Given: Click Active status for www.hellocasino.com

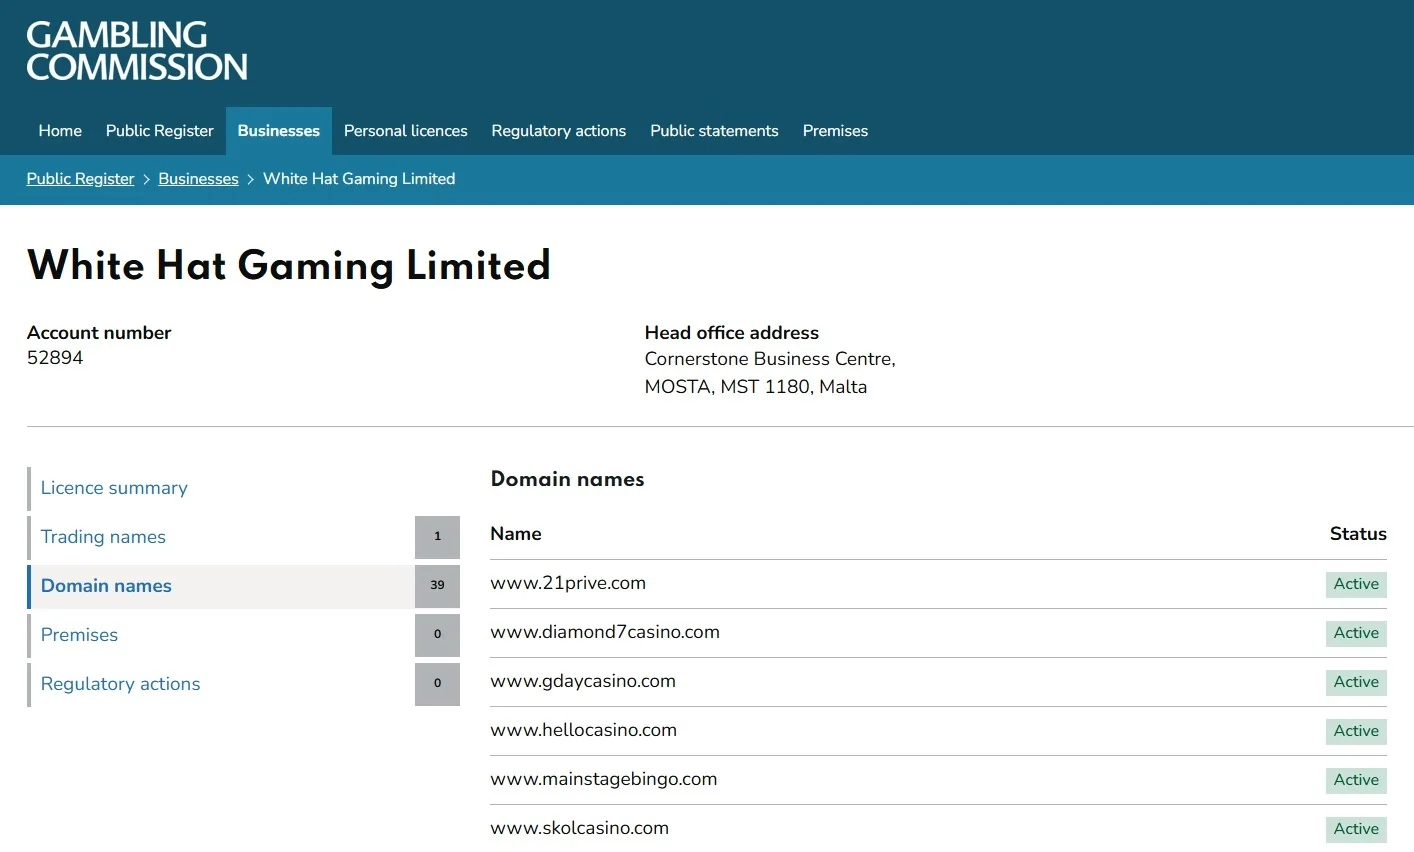Looking at the screenshot, I should pyautogui.click(x=1356, y=731).
